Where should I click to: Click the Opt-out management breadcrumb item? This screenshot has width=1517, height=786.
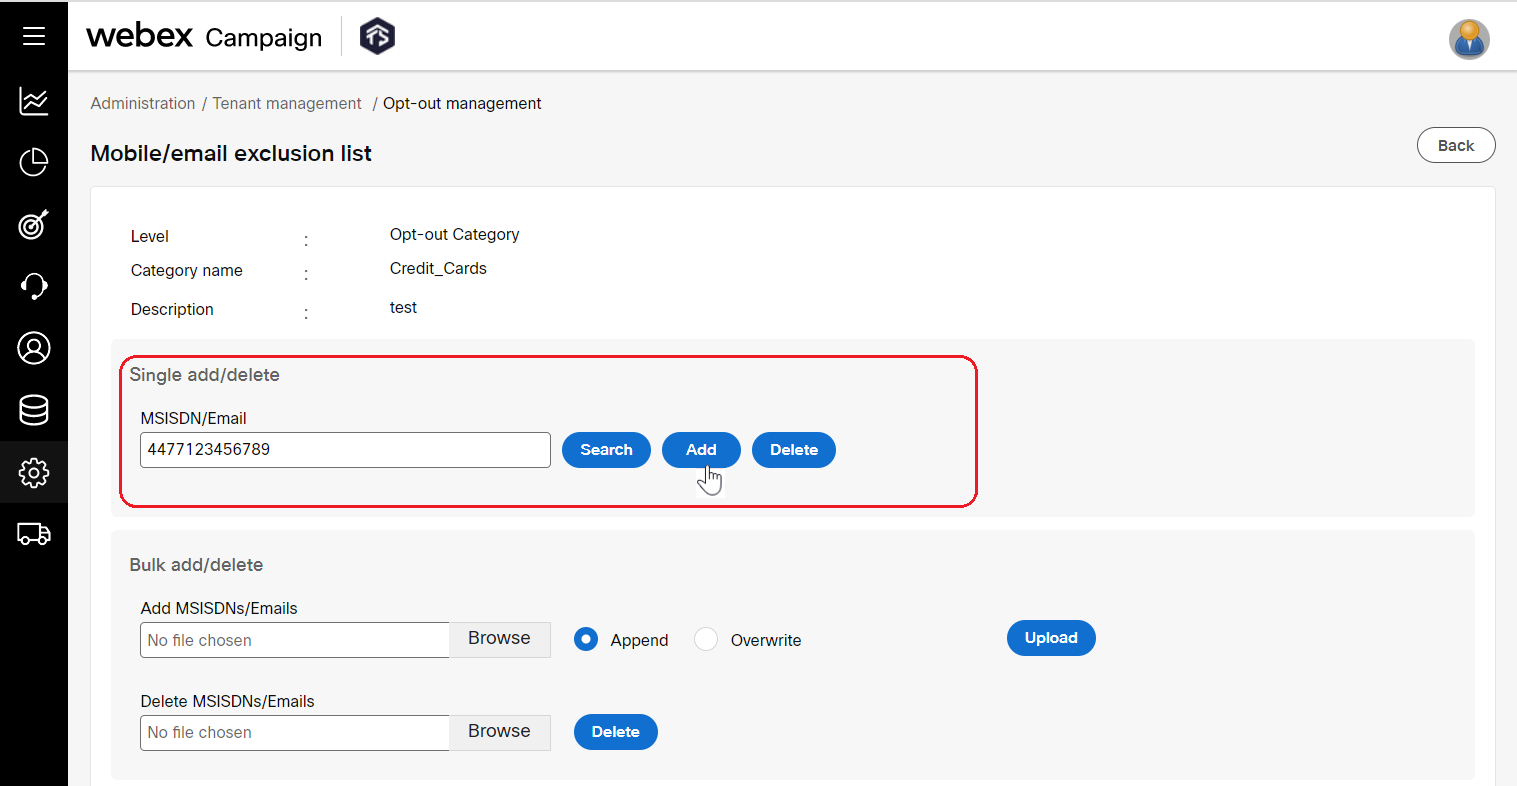(x=462, y=103)
